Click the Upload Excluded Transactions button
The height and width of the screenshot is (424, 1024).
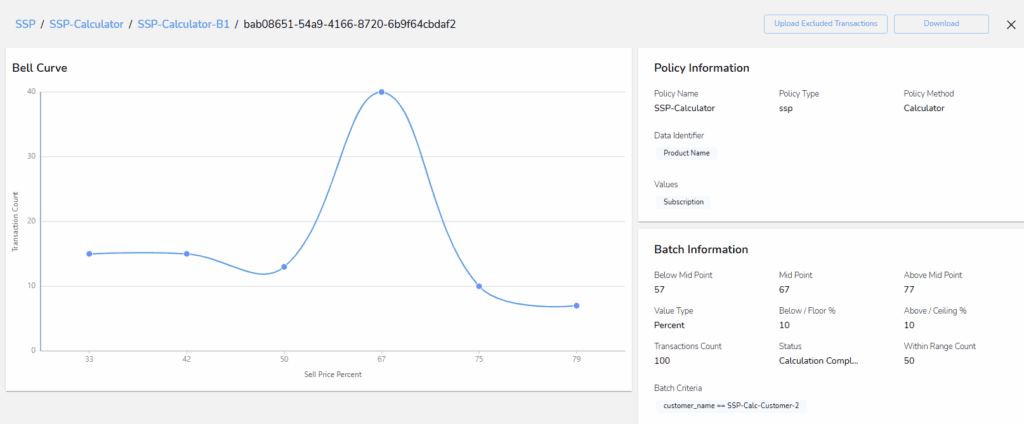click(825, 24)
